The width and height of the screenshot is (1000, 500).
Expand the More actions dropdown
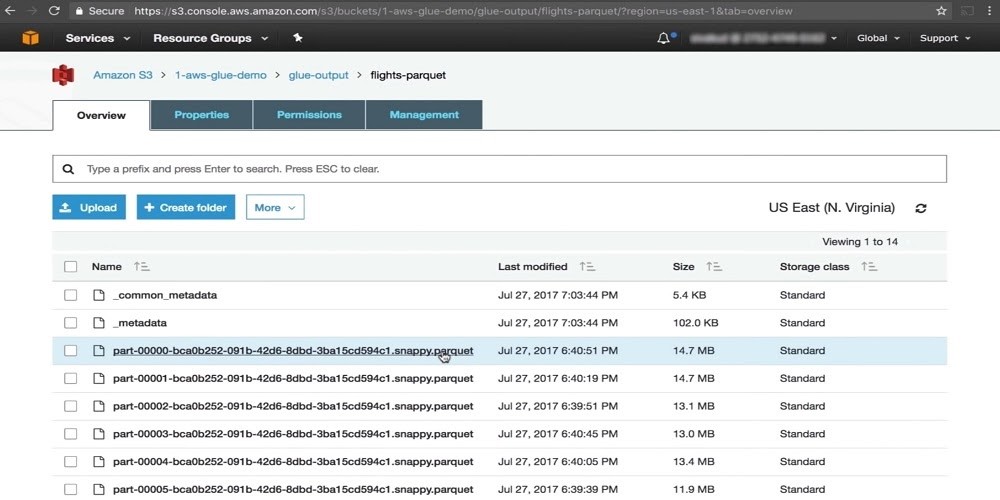[275, 208]
